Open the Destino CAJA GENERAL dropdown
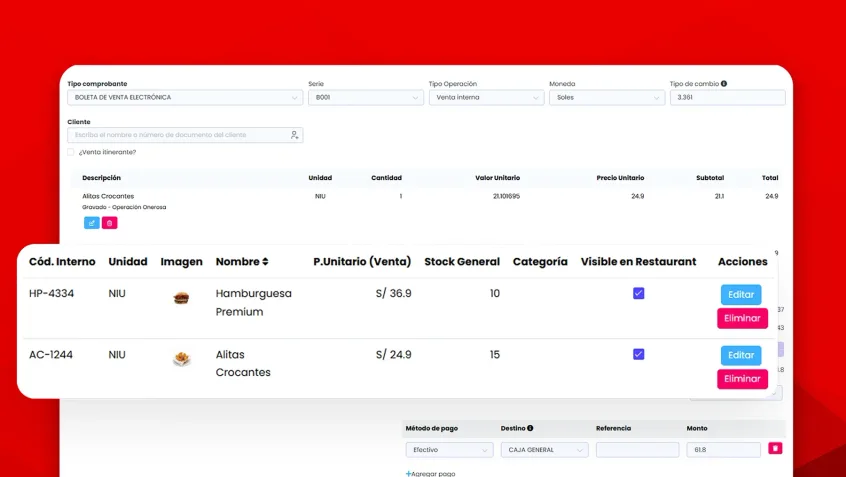The image size is (846, 477). [544, 449]
